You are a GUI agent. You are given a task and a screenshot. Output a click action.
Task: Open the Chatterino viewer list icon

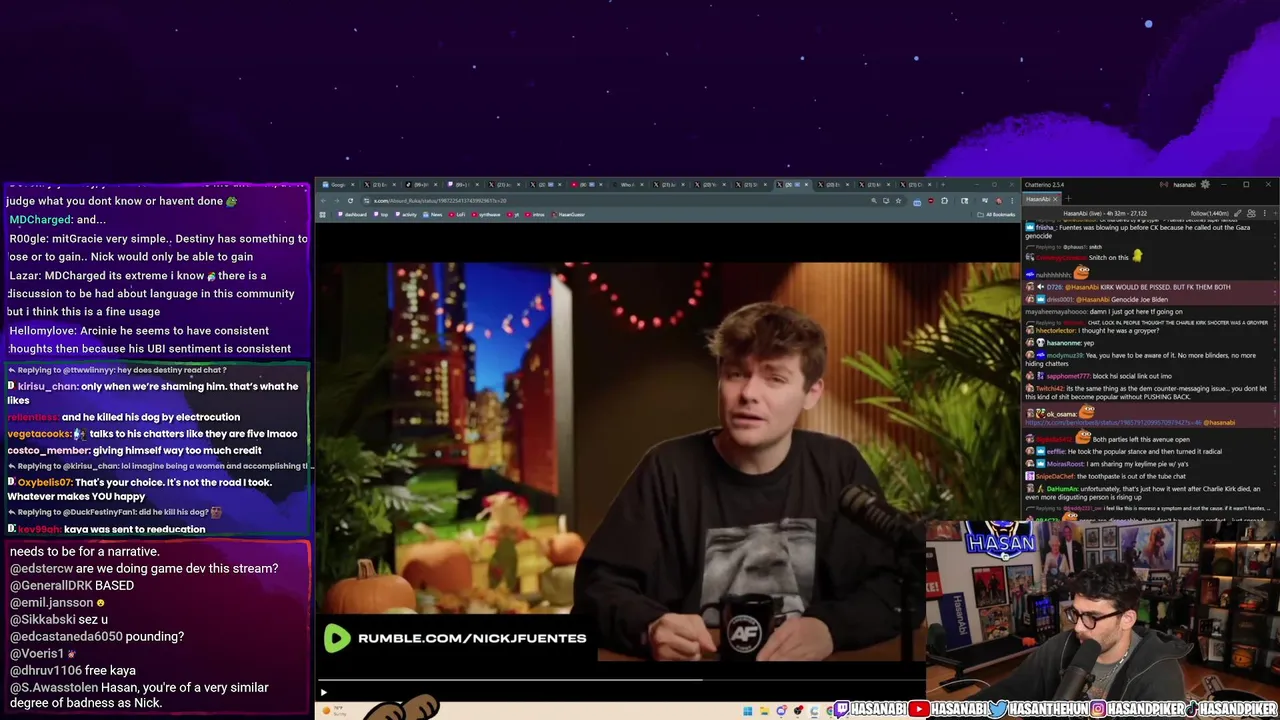point(1251,213)
